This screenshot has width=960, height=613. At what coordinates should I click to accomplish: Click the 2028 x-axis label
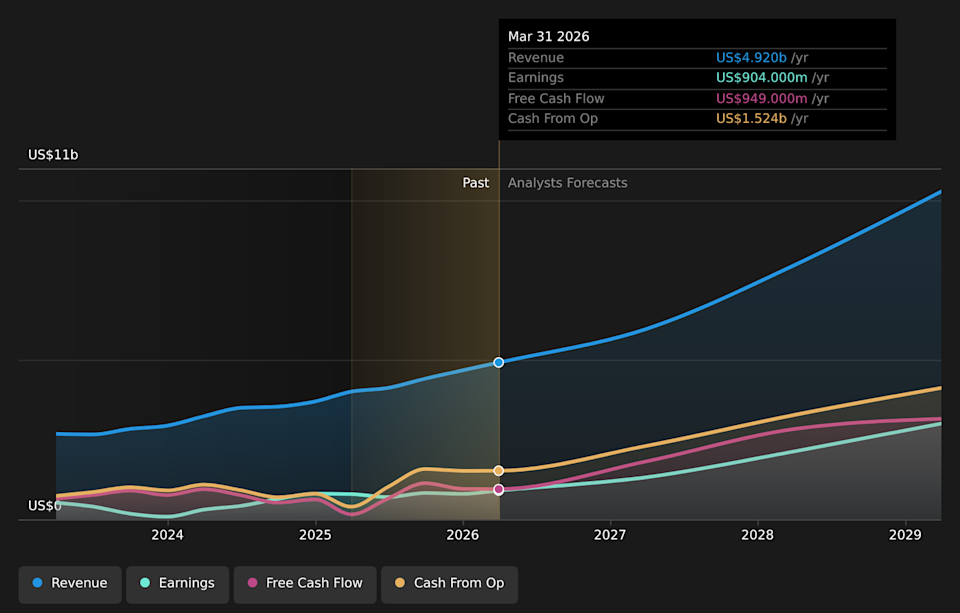coord(757,535)
